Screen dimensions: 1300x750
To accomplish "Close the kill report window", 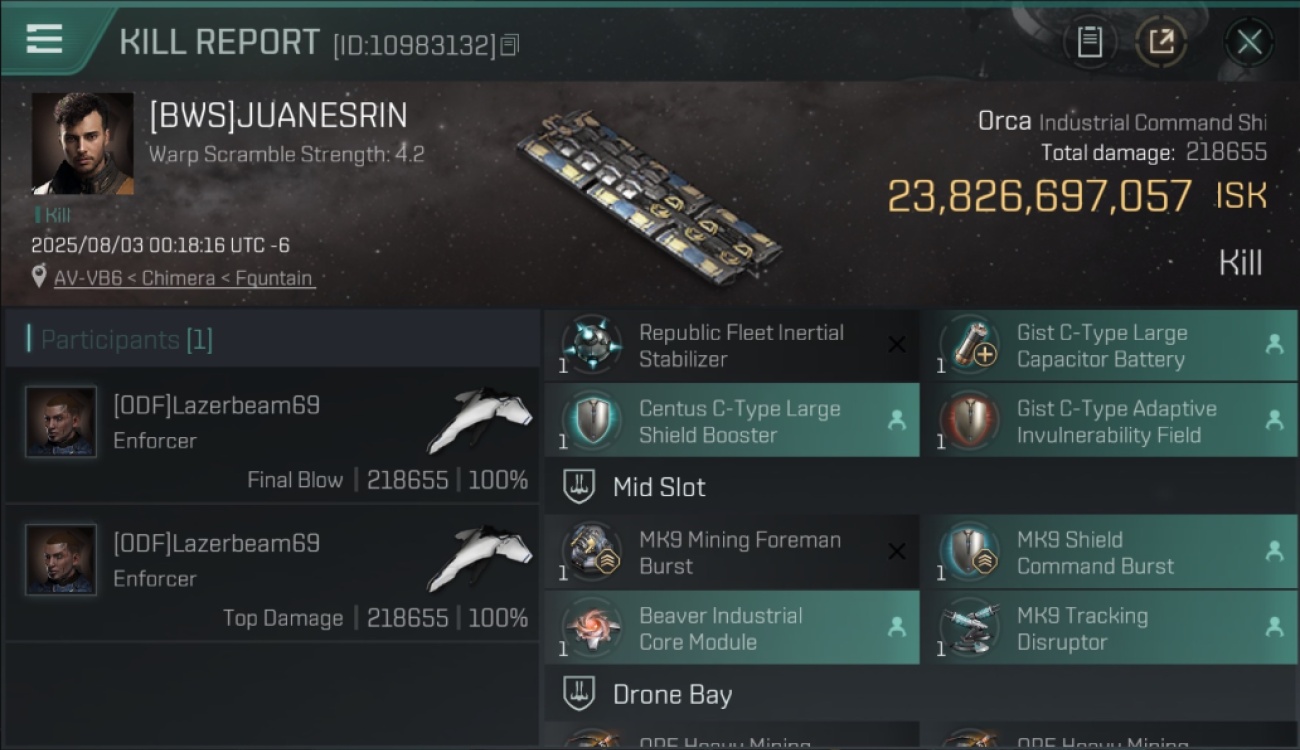I will pyautogui.click(x=1249, y=42).
